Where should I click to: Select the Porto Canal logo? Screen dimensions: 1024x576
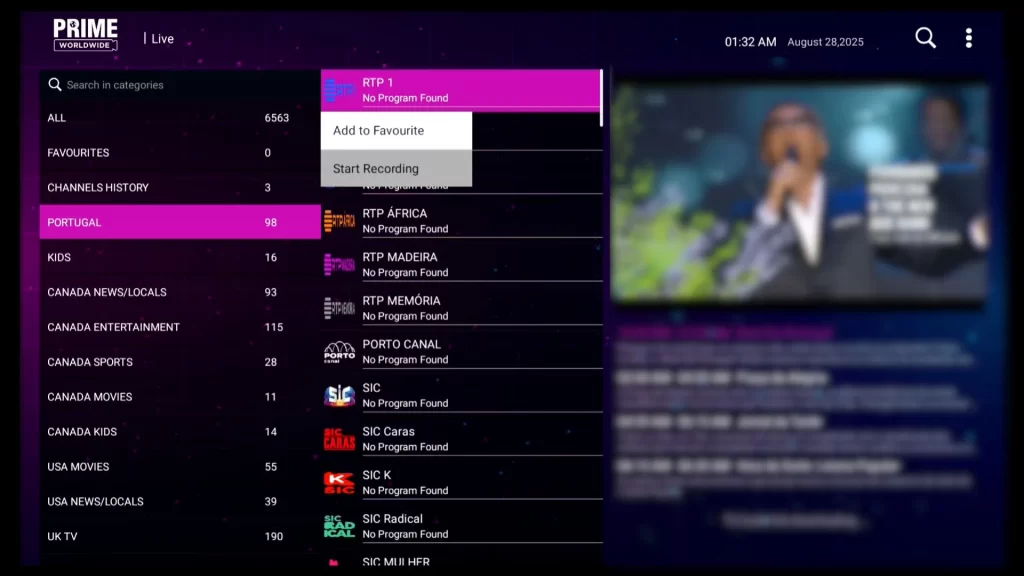pos(339,351)
